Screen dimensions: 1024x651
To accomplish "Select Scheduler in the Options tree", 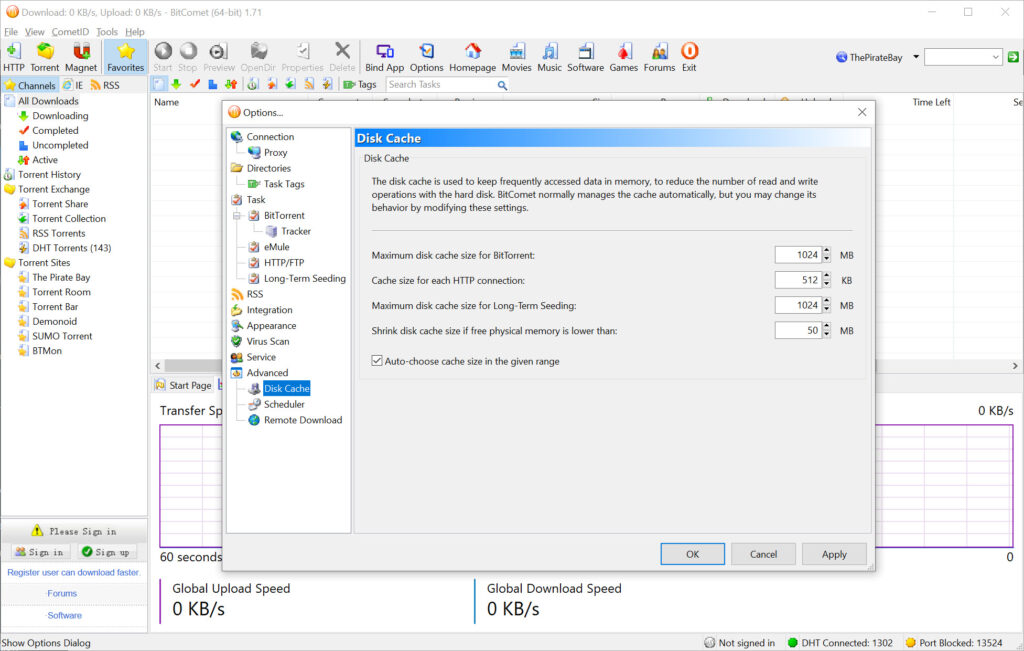I will pos(284,404).
